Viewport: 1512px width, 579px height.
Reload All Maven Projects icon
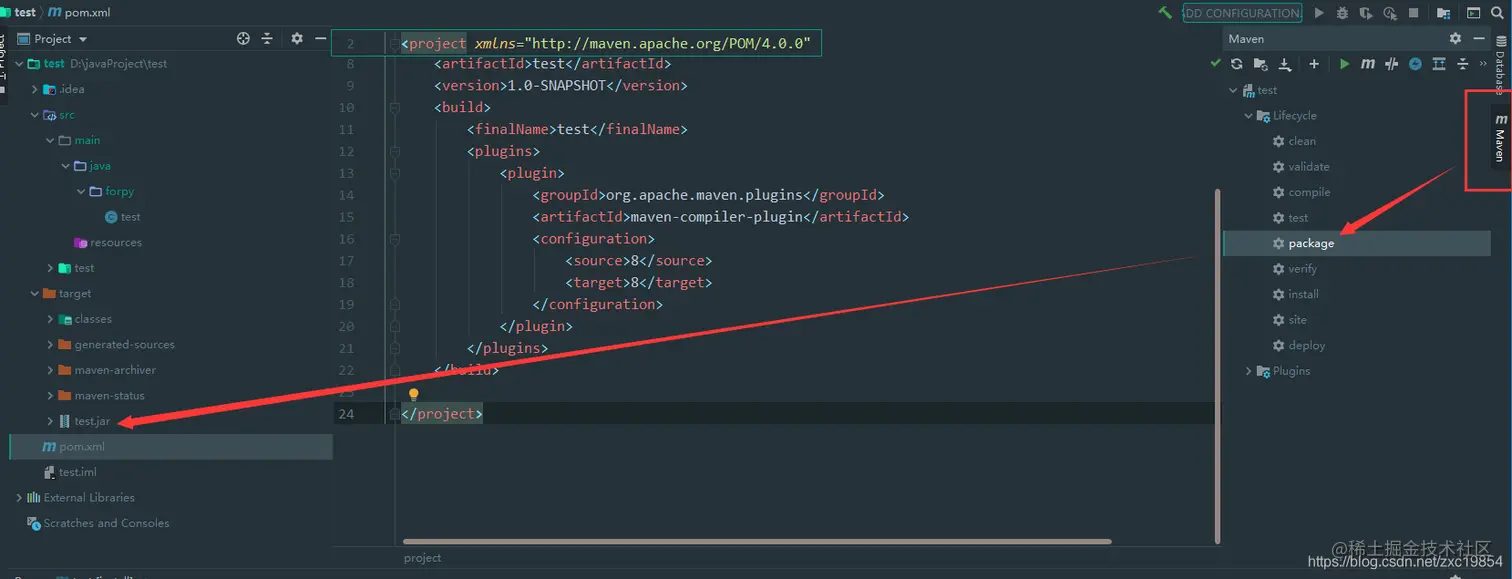click(1237, 64)
